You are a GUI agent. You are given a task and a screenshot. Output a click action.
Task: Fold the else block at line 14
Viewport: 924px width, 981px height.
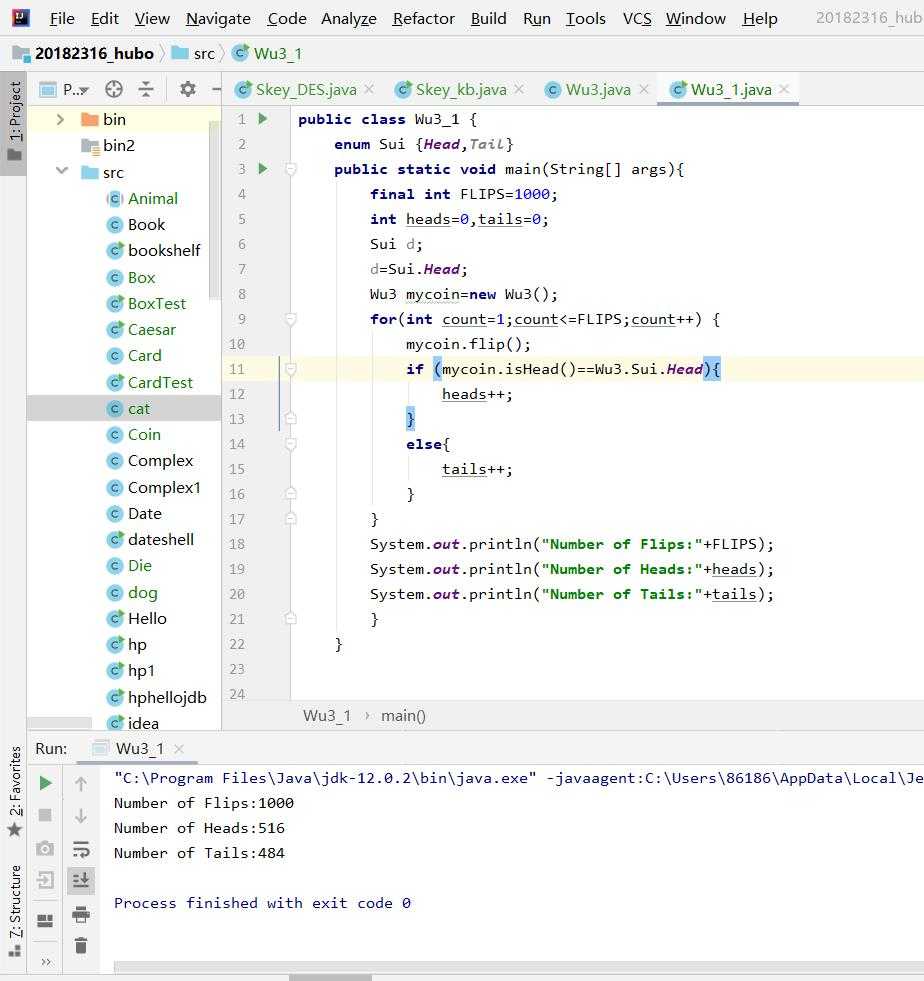(290, 444)
